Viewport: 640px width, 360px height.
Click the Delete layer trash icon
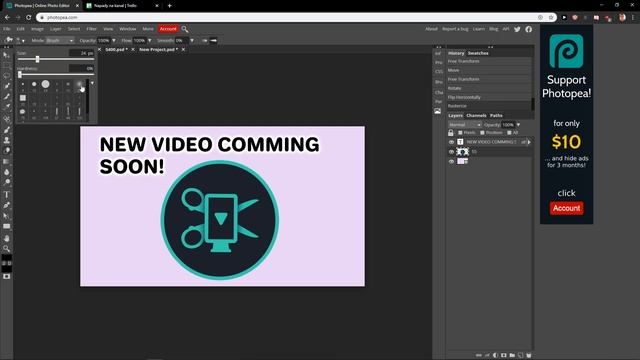pyautogui.click(x=529, y=355)
